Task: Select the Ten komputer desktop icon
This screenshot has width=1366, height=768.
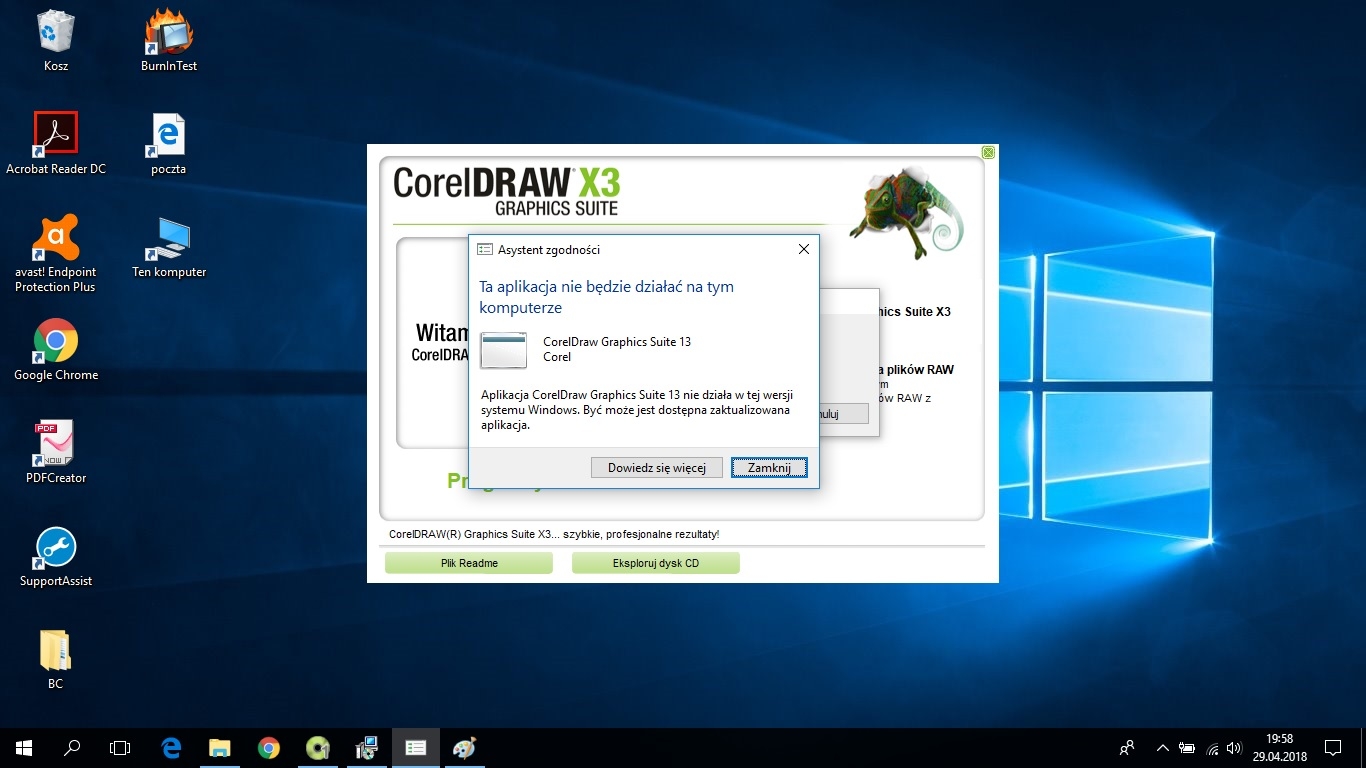Action: [169, 247]
